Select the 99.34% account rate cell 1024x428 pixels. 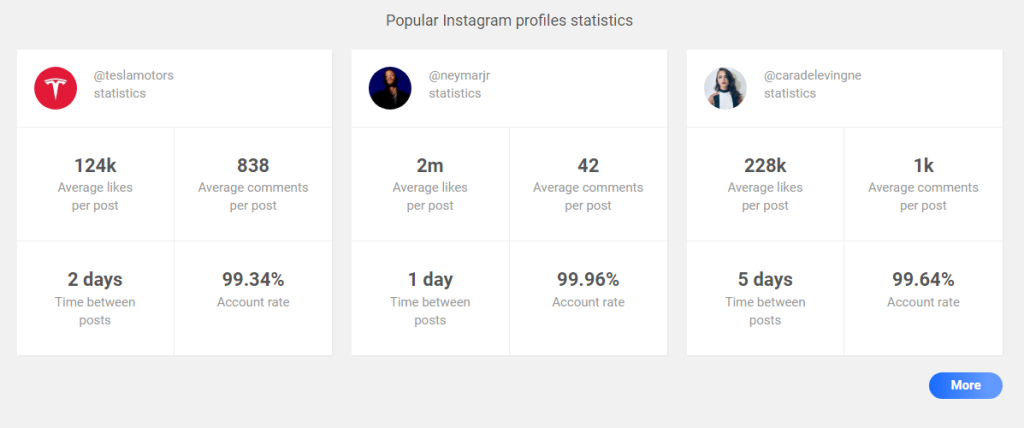(253, 299)
